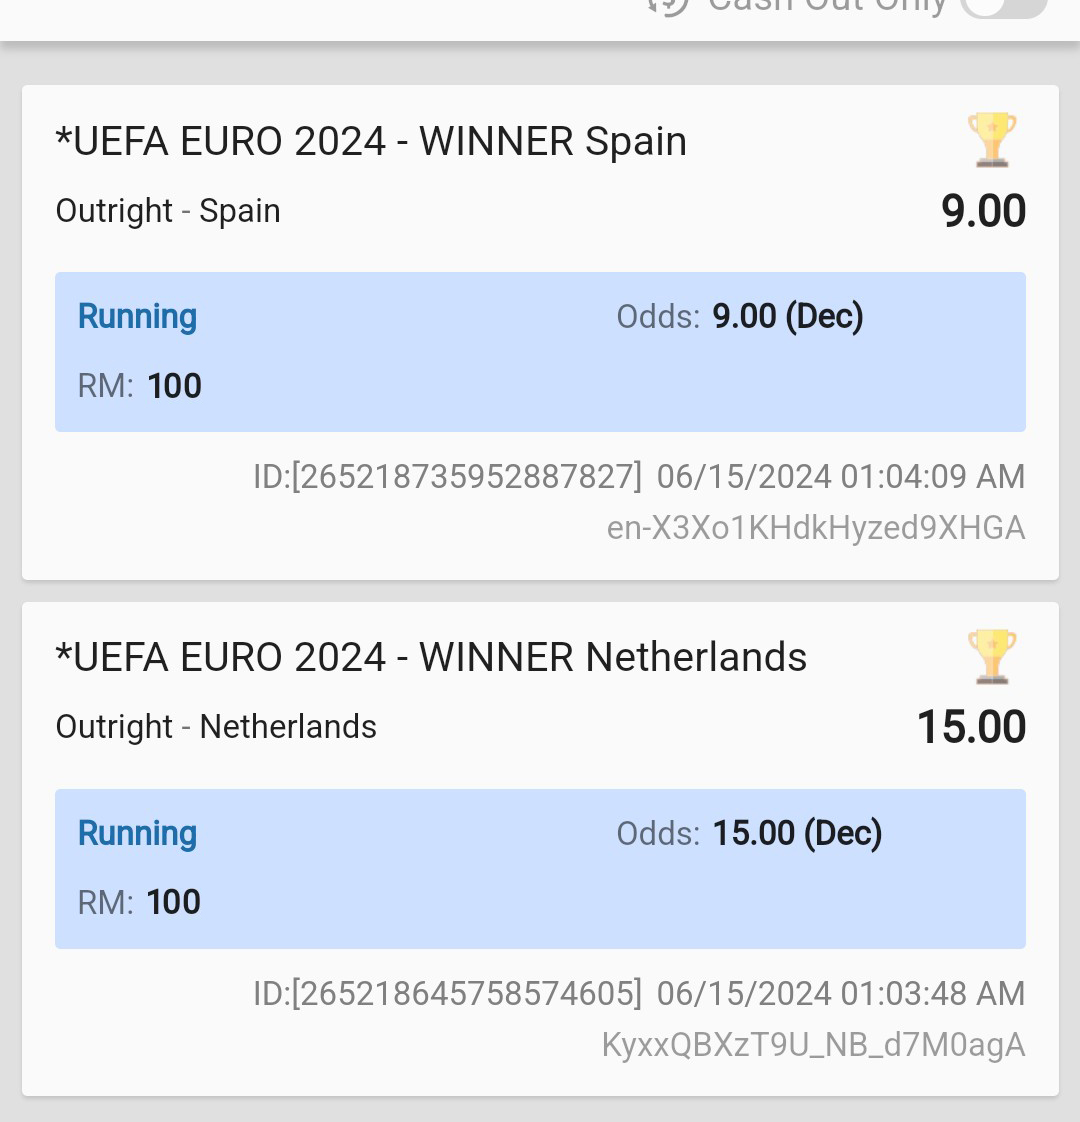Toggle the Cash Out Only switch

[1003, 6]
